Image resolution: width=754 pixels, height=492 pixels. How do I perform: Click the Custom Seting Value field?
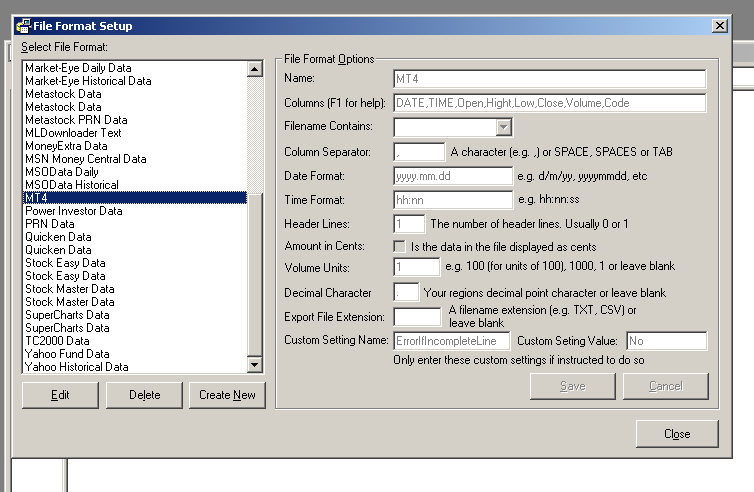pos(666,341)
